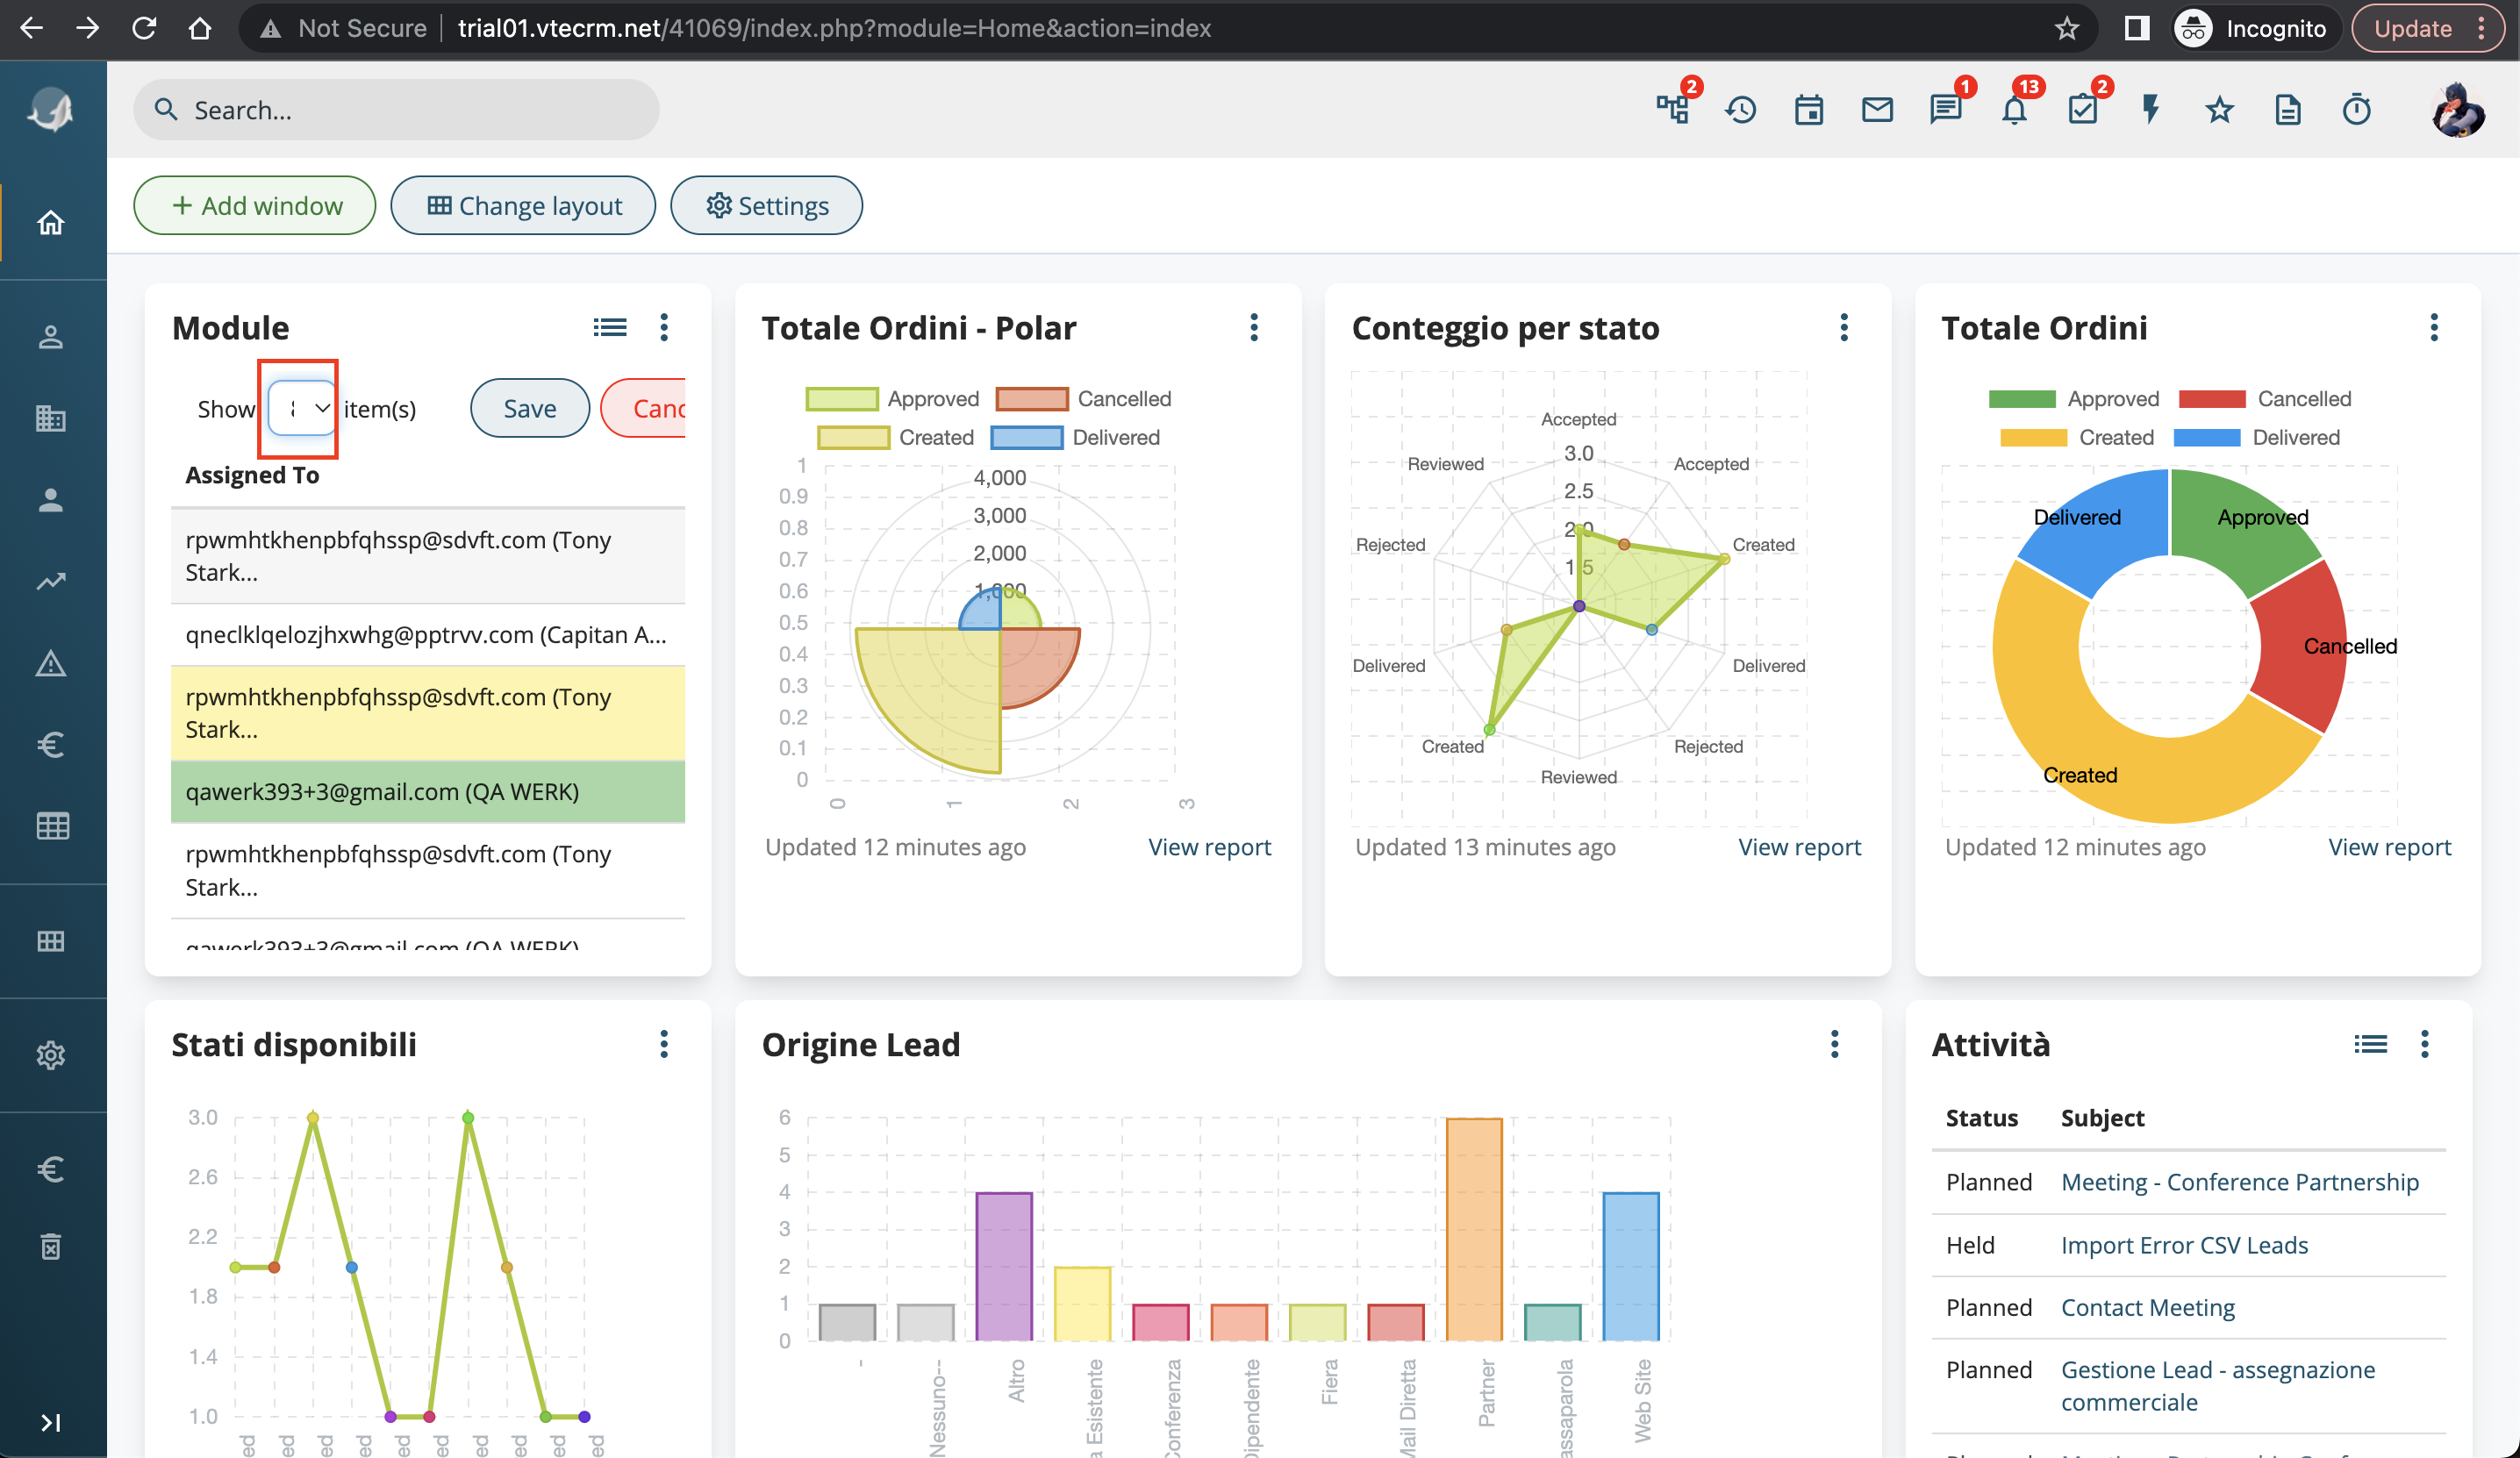
Task: Toggle Cancelled legend in Totale Ordini - Polar
Action: [x=1083, y=399]
